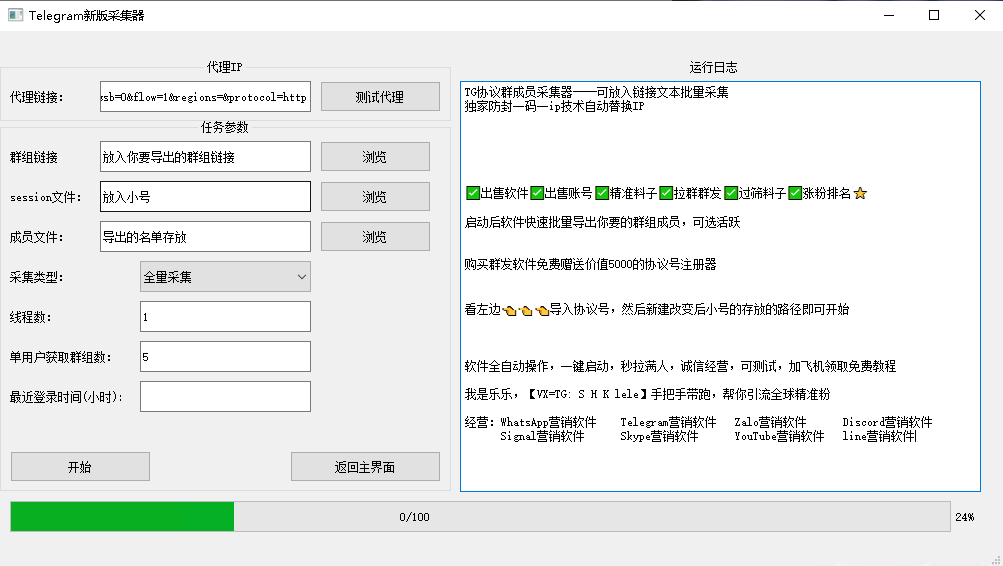Click log text 'Skype营销软件'
Image resolution: width=1003 pixels, height=566 pixels.
coord(659,436)
